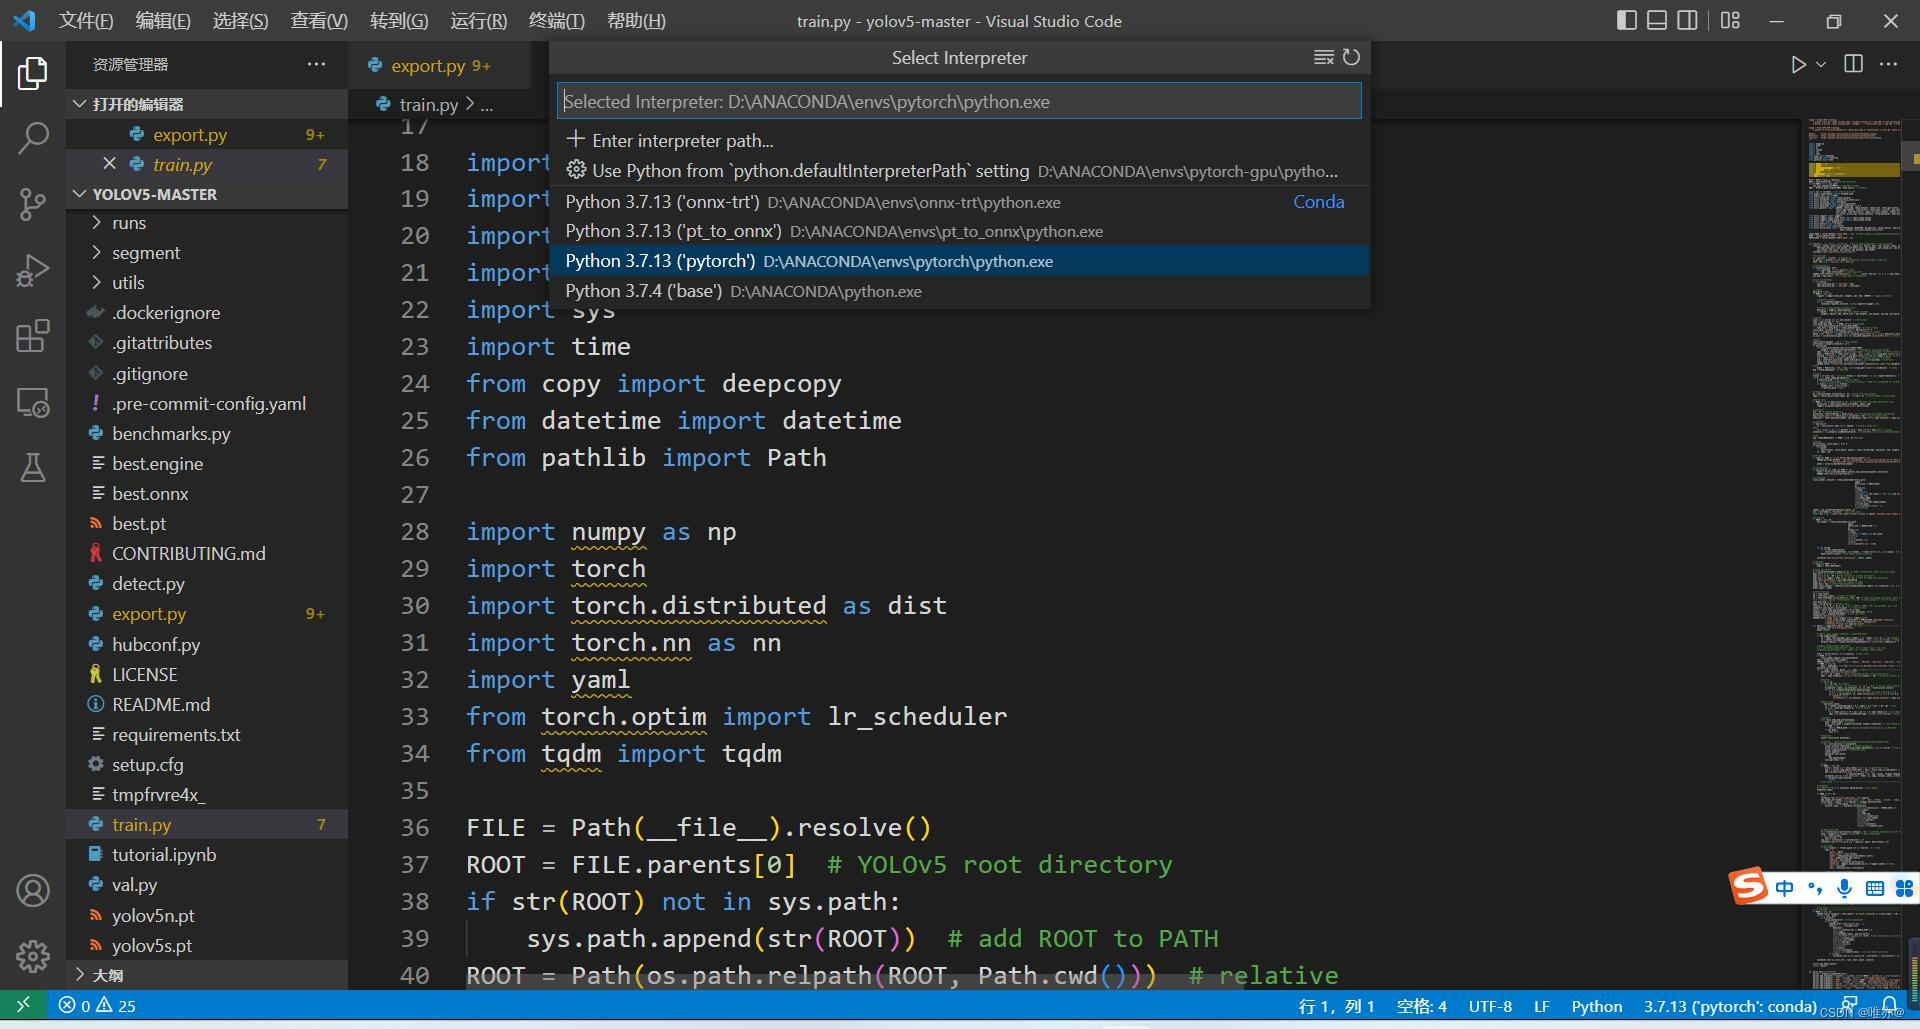Open the Search view in activity bar
The height and width of the screenshot is (1029, 1920).
32,138
